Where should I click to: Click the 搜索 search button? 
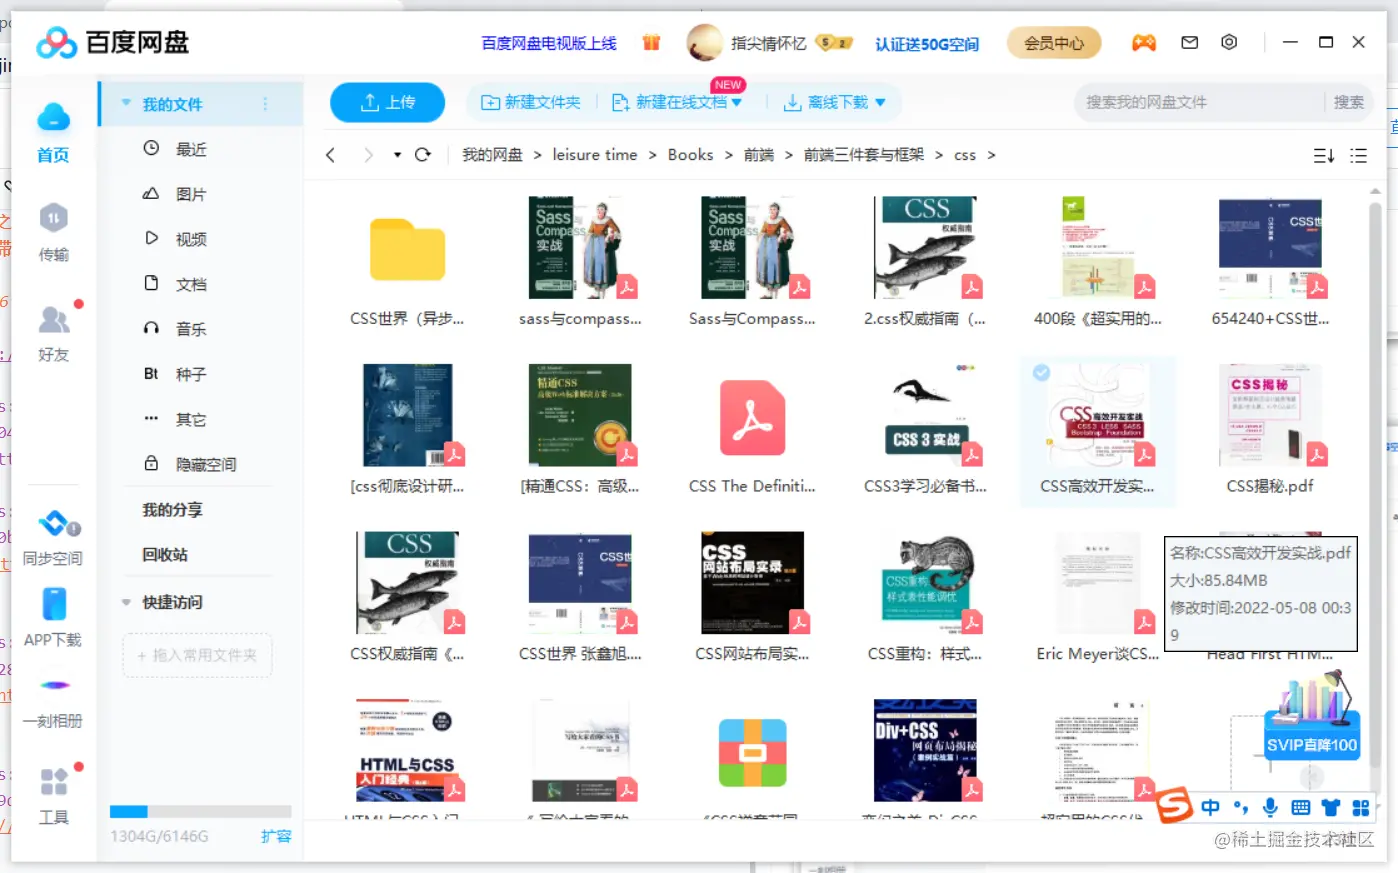(x=1348, y=102)
